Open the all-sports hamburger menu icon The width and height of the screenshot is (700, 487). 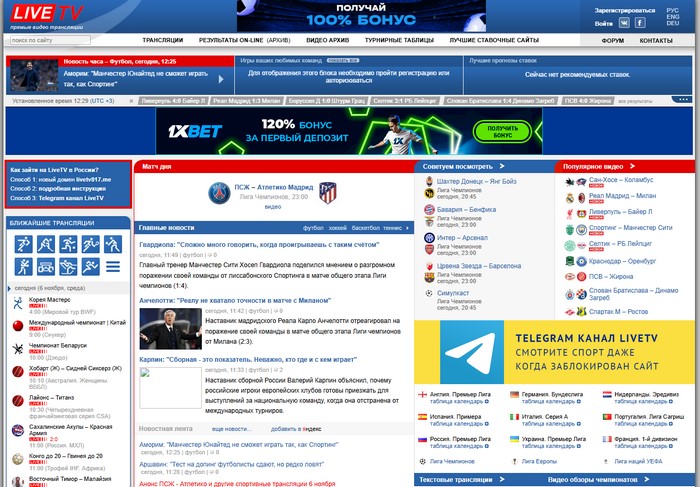coord(113,266)
